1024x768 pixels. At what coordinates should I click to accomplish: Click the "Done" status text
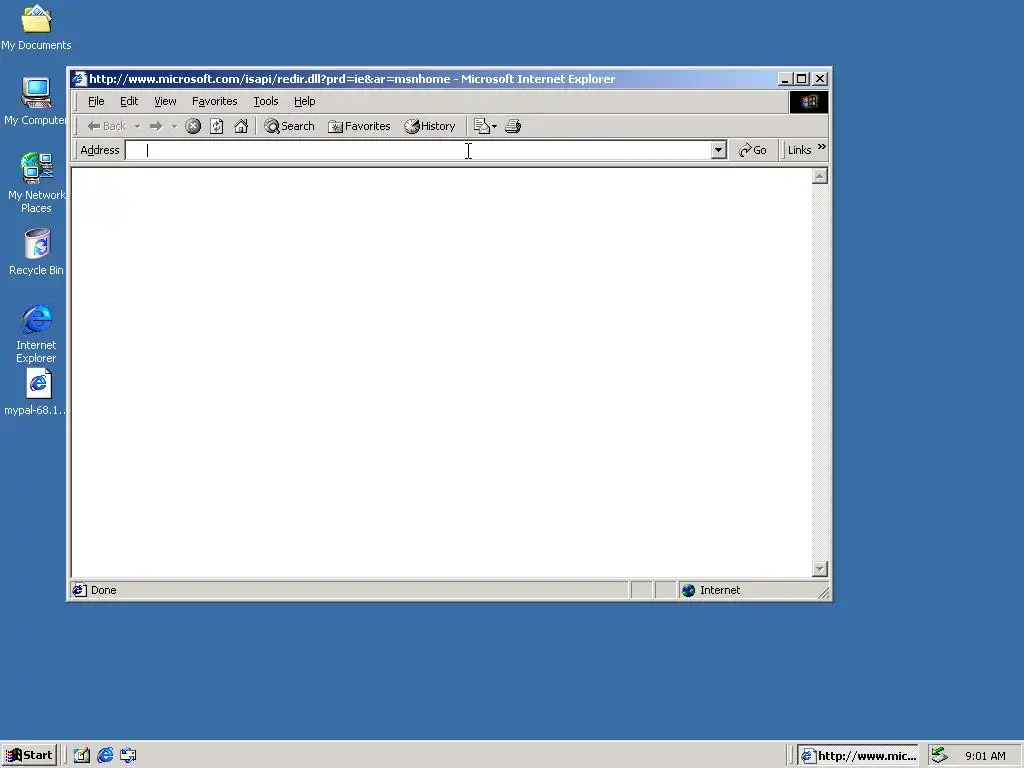click(104, 590)
